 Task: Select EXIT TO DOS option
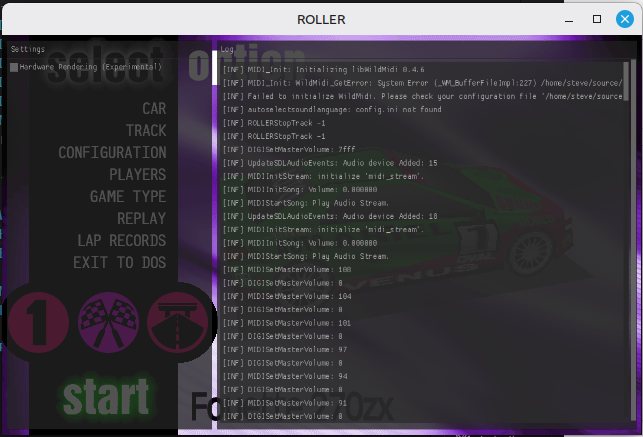[x=120, y=263]
